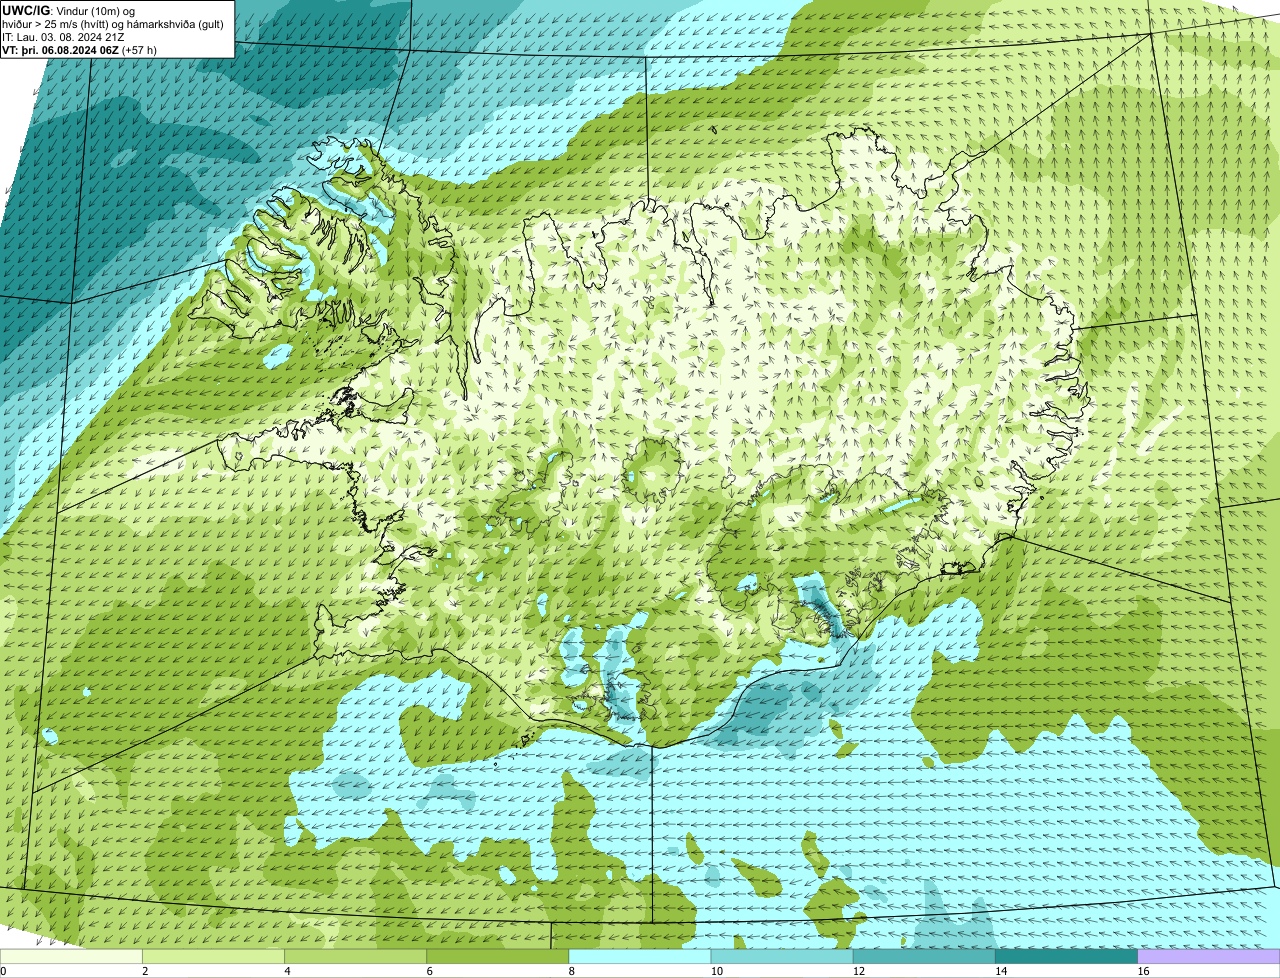Click the "UWC/IG: Vindur (10m) og" title line
This screenshot has width=1280, height=978.
coord(68,10)
